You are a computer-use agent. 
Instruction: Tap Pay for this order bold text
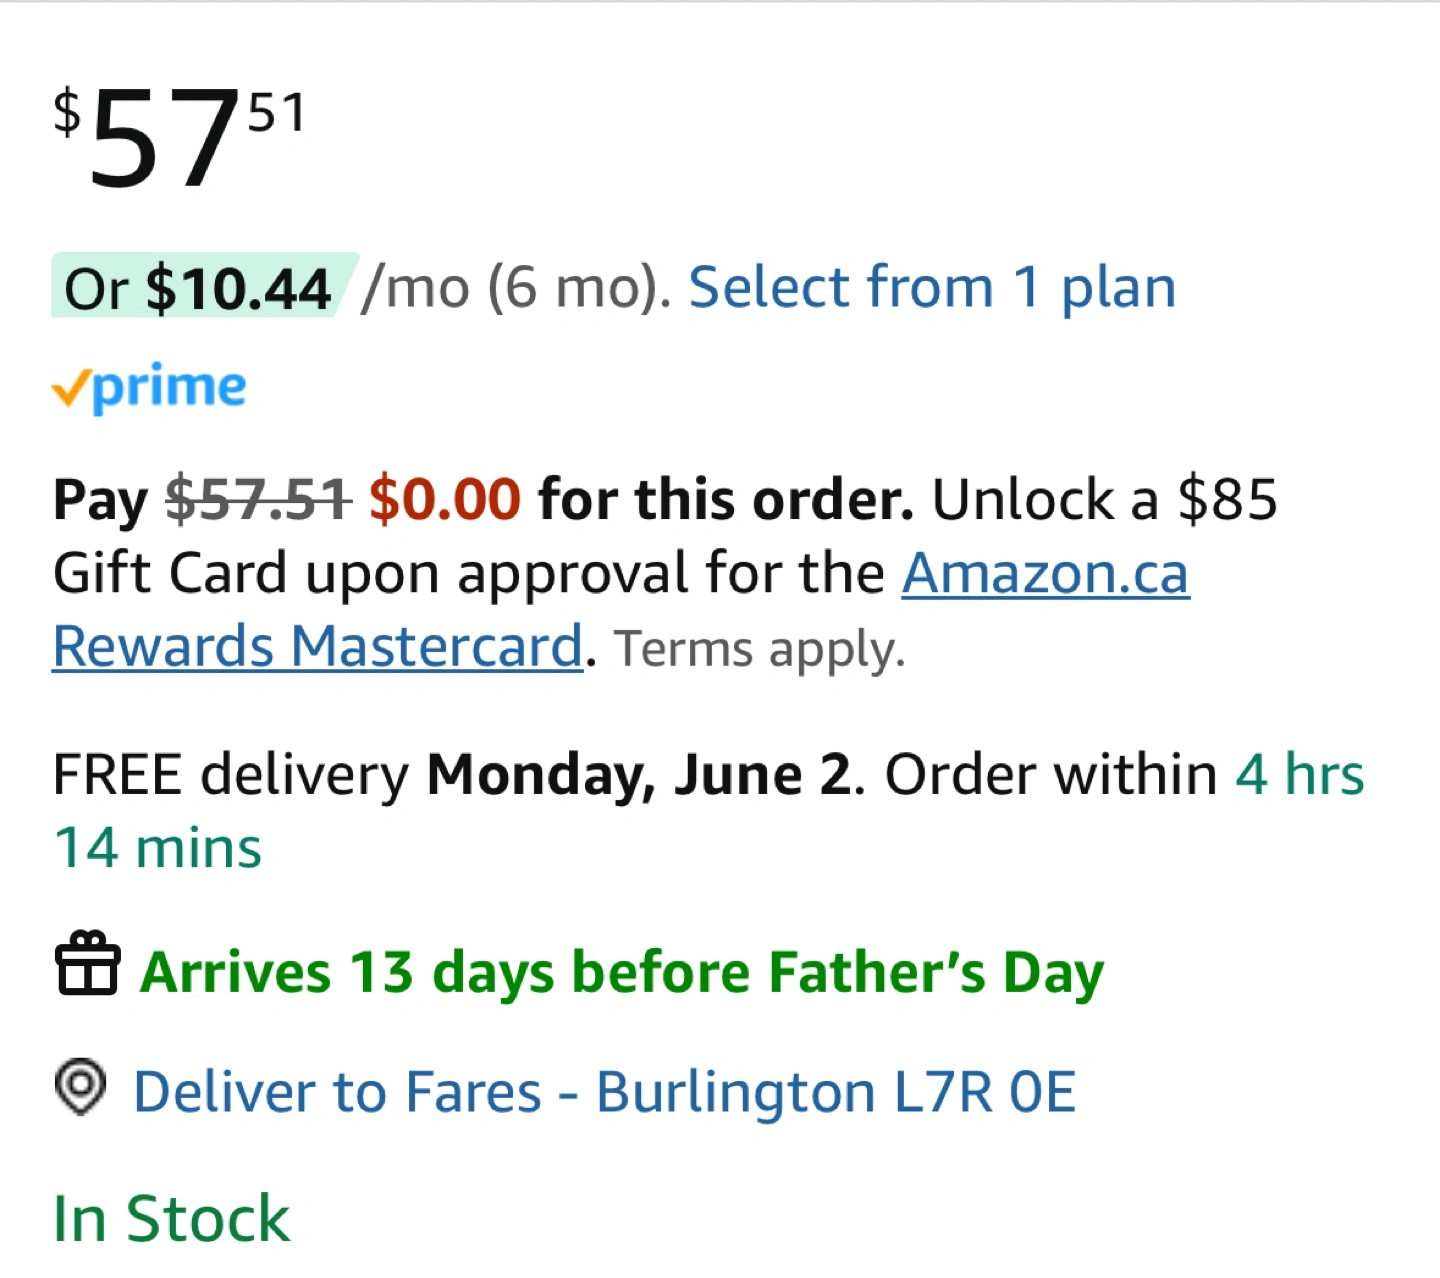pyautogui.click(x=483, y=499)
